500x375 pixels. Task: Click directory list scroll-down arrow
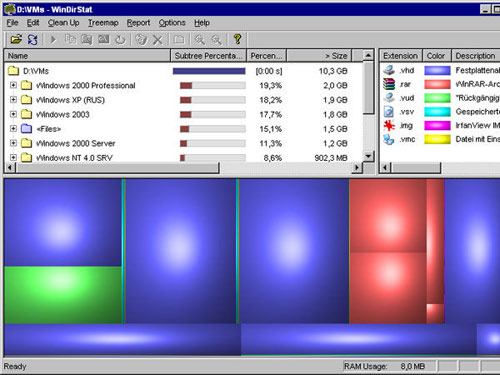tap(368, 156)
